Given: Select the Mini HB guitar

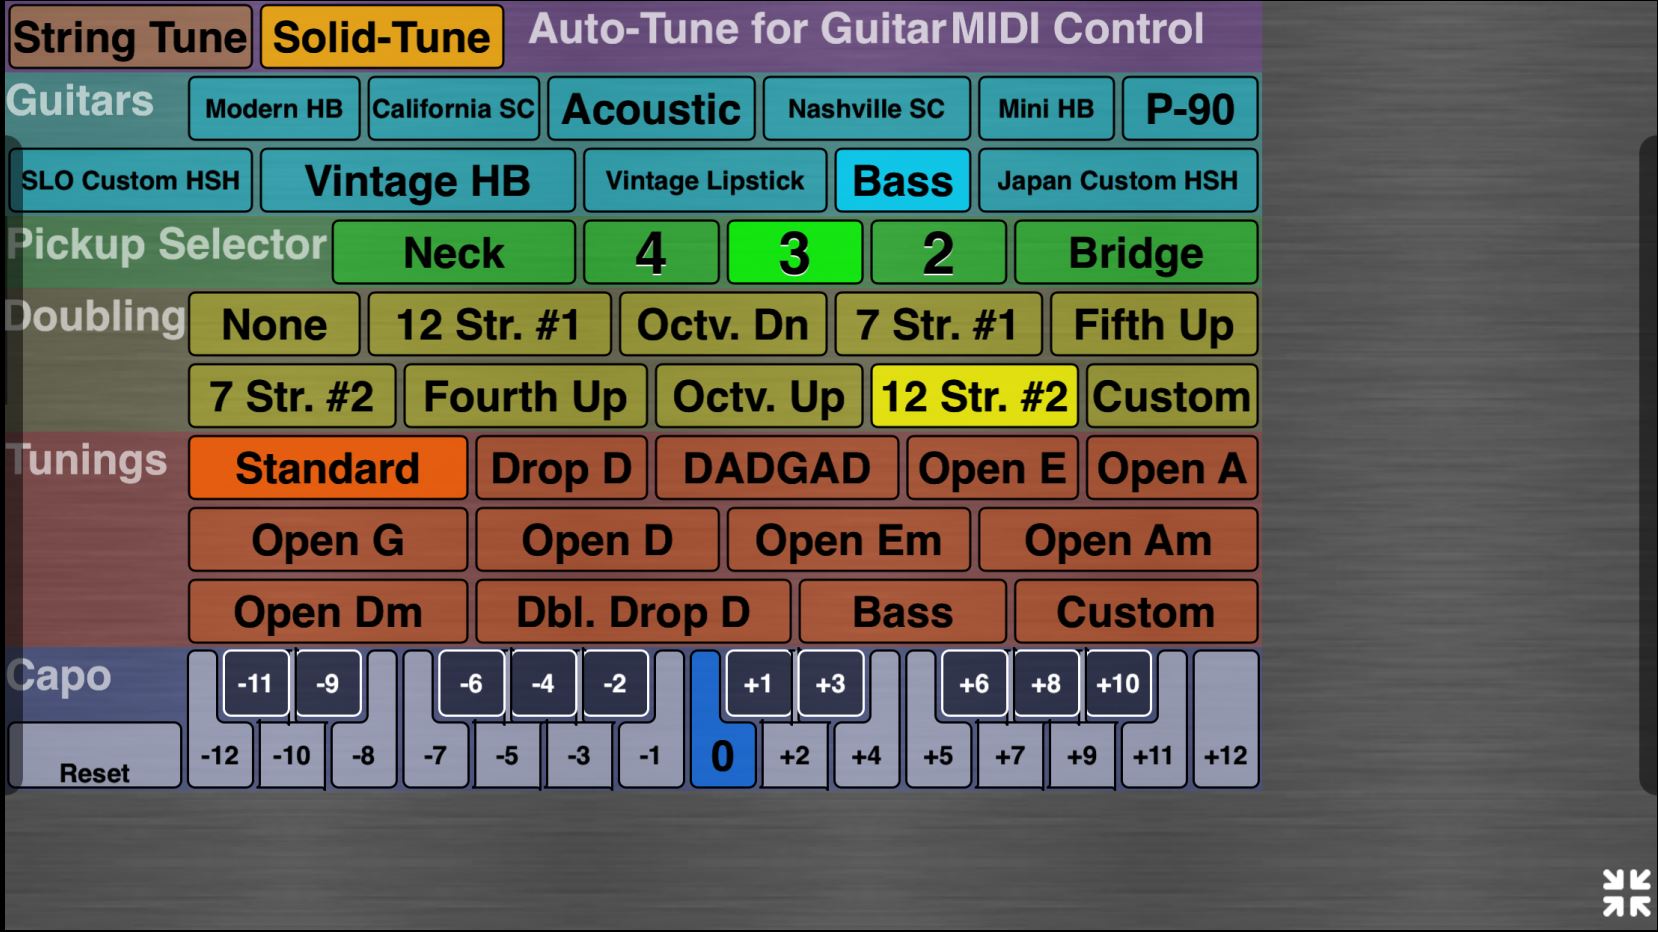Looking at the screenshot, I should pos(1046,108).
